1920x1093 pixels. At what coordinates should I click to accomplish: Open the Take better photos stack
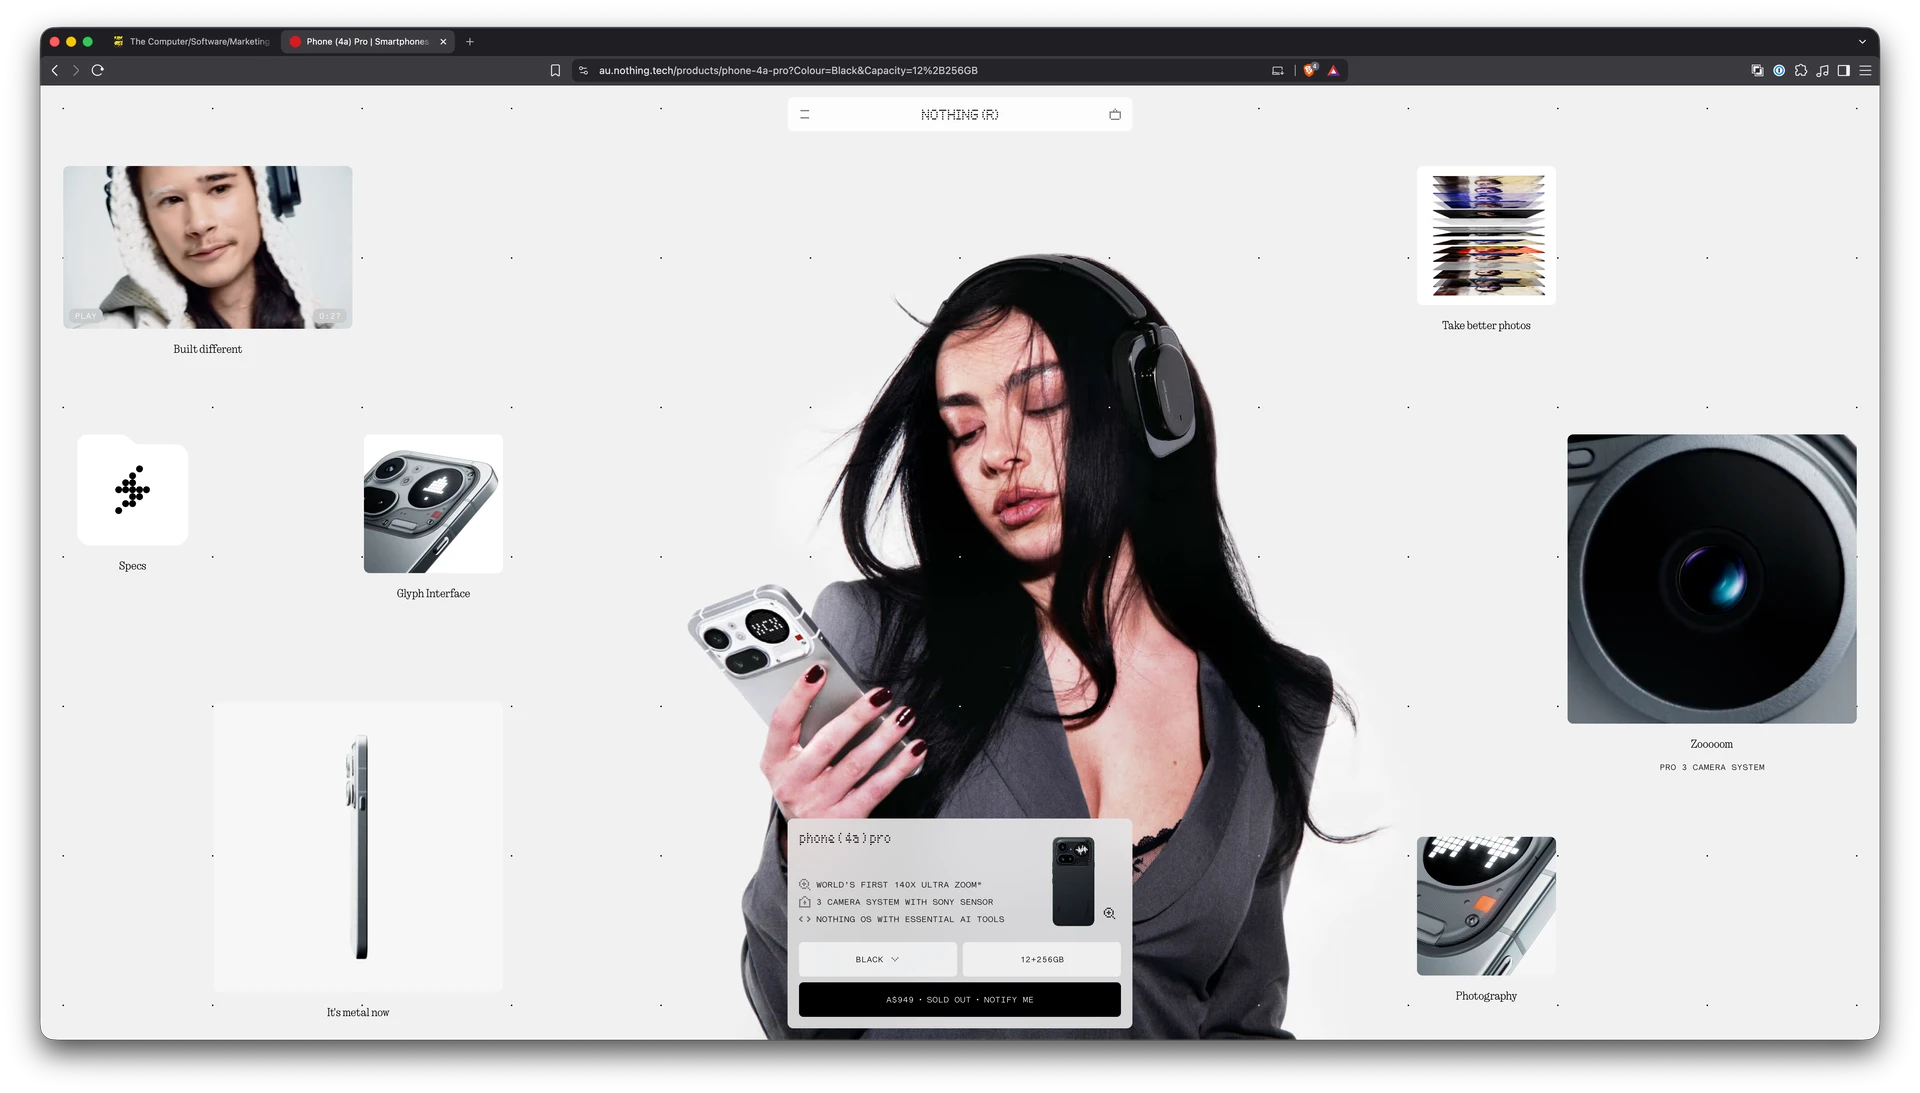[1486, 235]
